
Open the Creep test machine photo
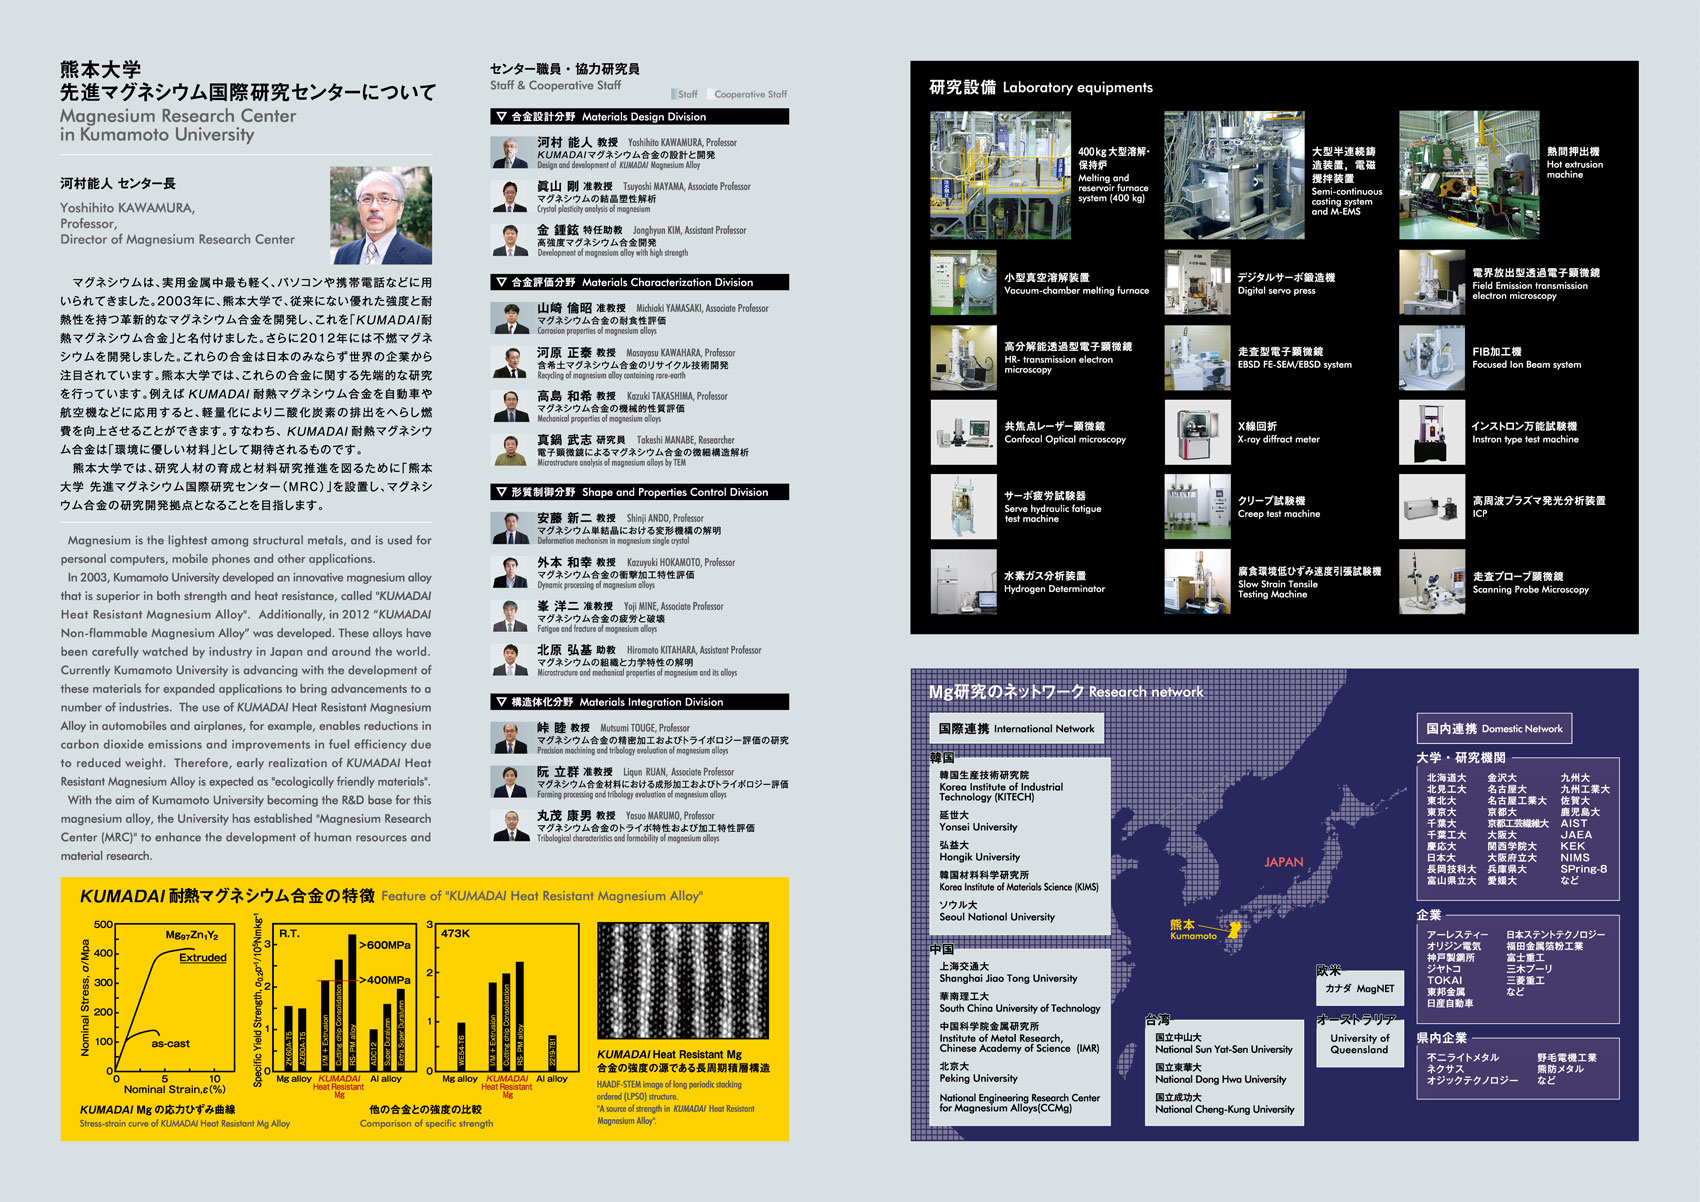[1197, 507]
